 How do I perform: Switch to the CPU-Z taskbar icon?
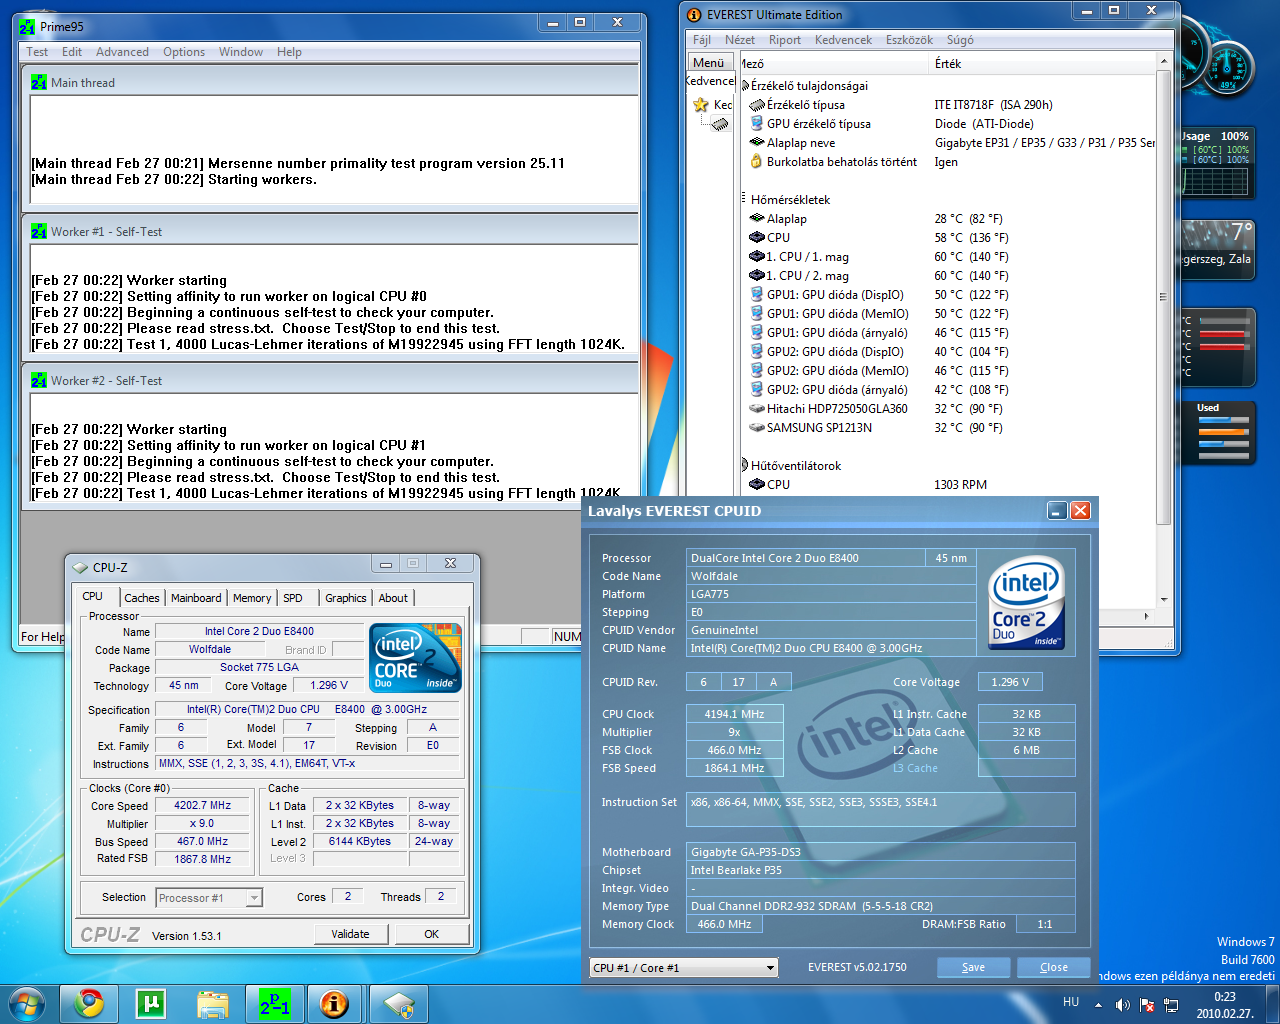point(398,1003)
